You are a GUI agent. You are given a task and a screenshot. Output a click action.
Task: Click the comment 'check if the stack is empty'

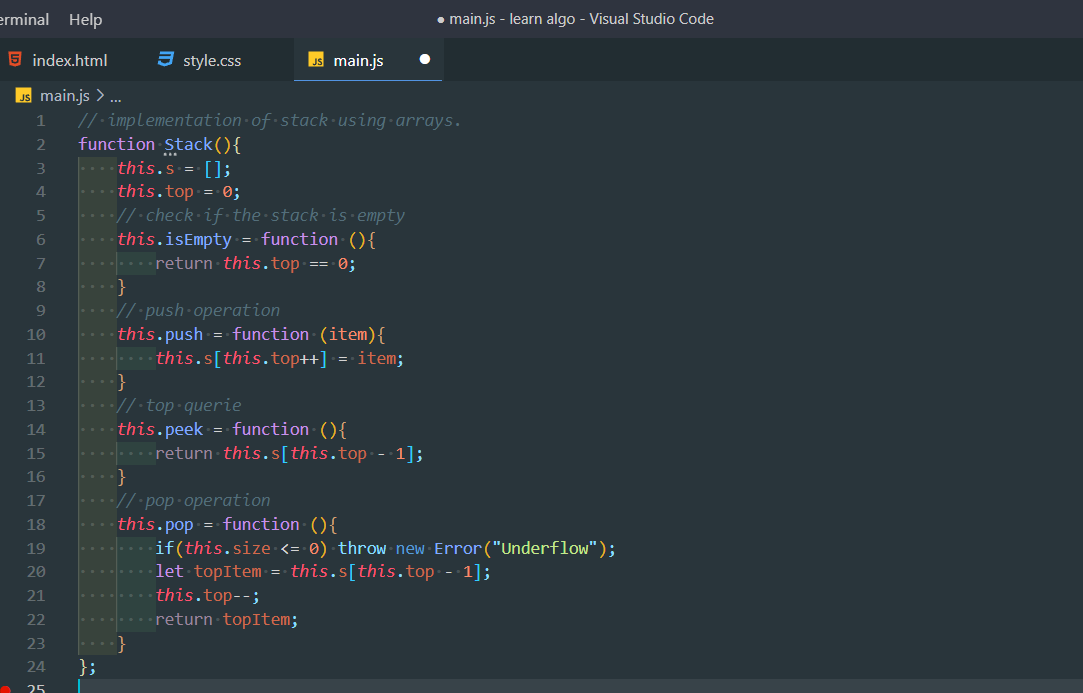[x=260, y=216]
